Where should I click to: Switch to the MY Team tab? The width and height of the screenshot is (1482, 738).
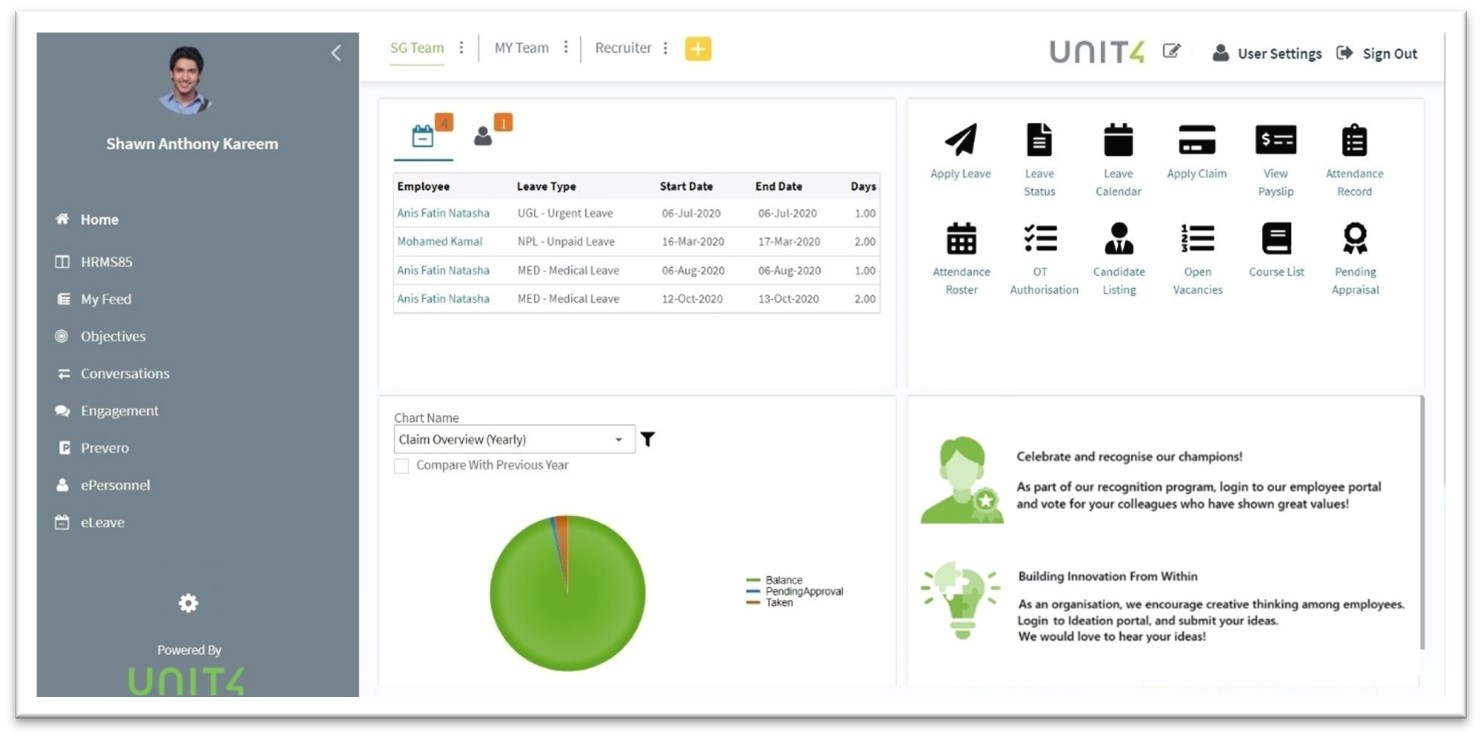pyautogui.click(x=521, y=48)
